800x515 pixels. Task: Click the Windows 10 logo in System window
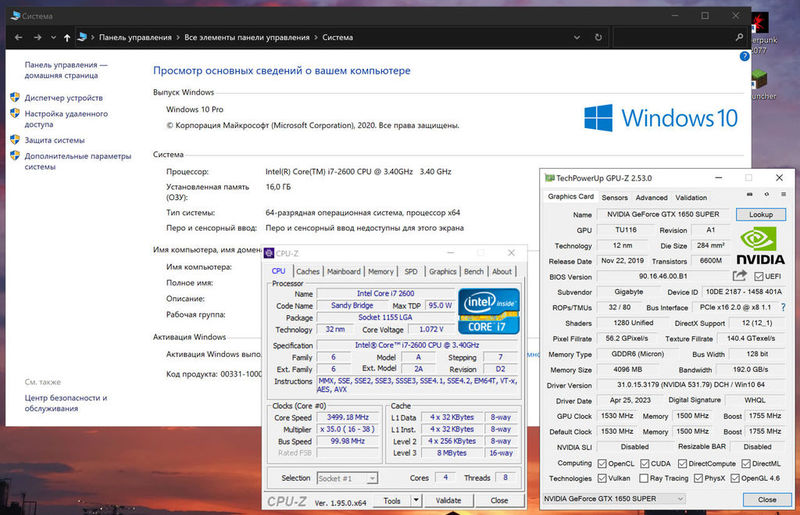tap(661, 118)
